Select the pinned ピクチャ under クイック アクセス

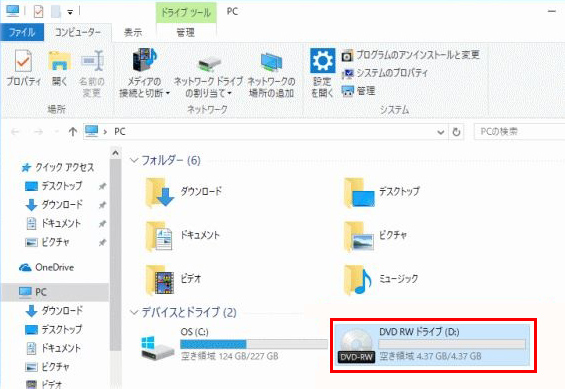[x=47, y=242]
